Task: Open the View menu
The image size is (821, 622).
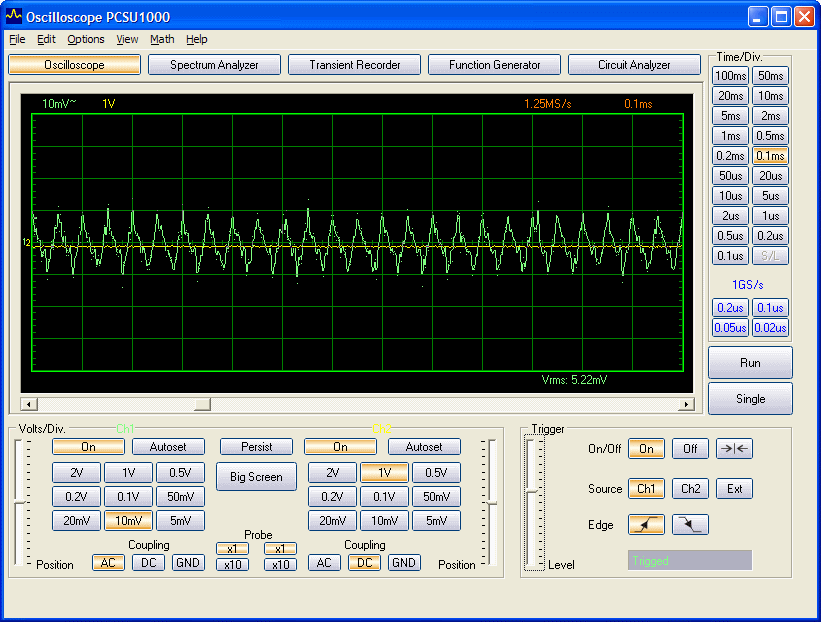Action: (127, 39)
